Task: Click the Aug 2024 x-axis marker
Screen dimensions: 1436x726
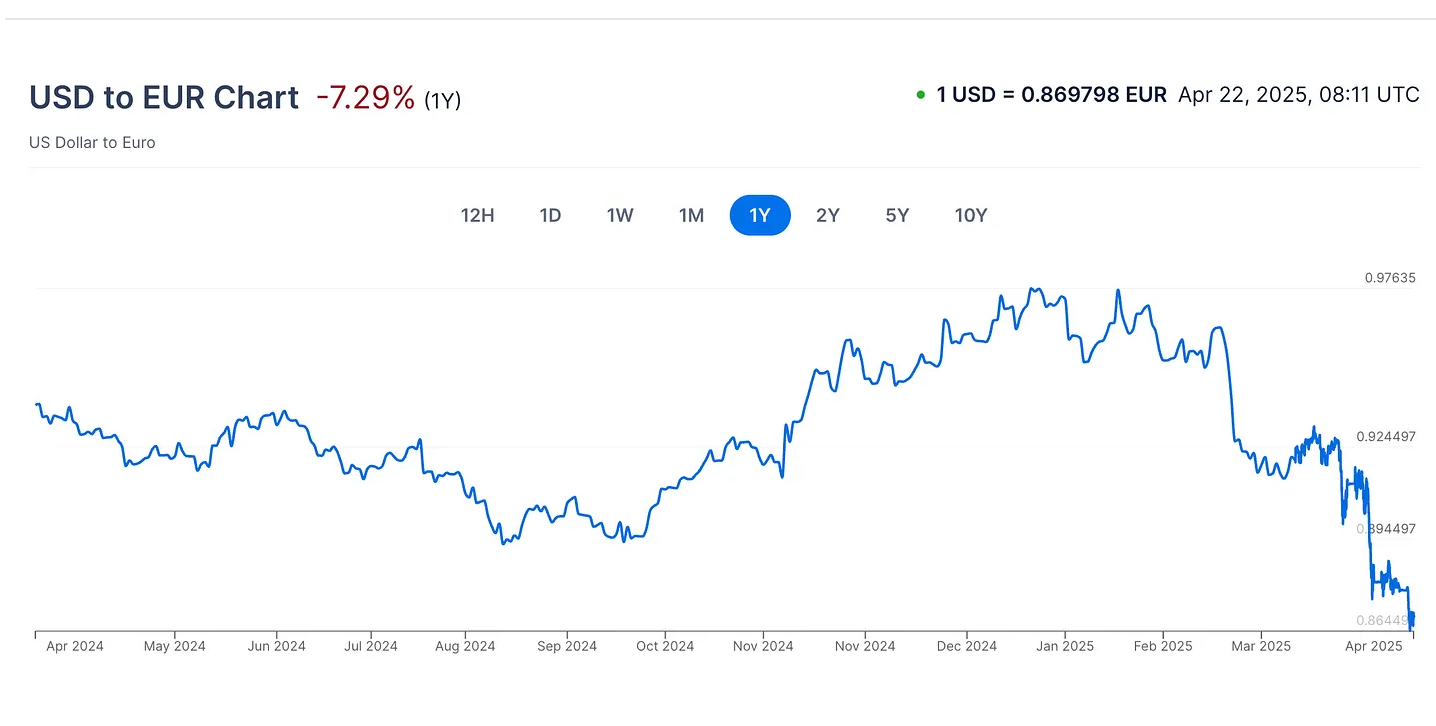Action: click(x=466, y=646)
